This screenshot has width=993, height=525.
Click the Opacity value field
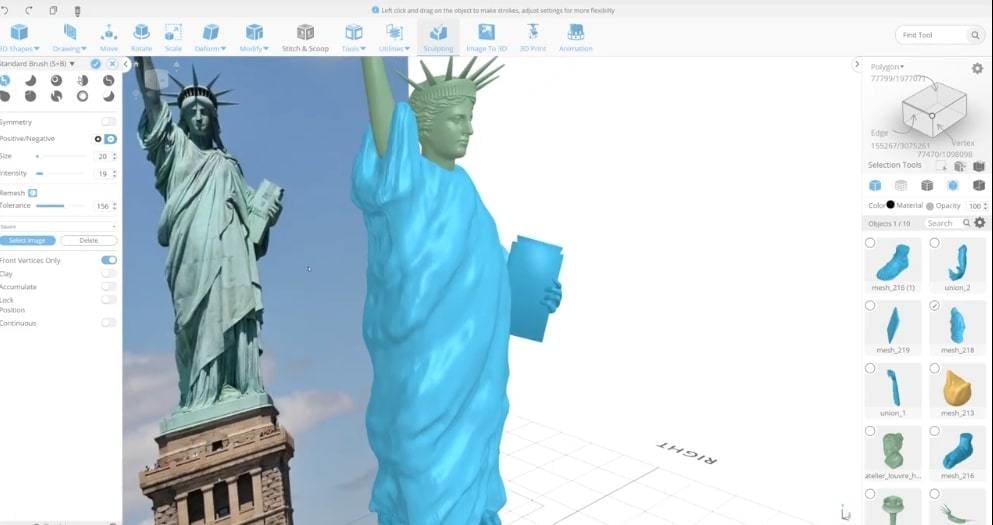point(975,206)
